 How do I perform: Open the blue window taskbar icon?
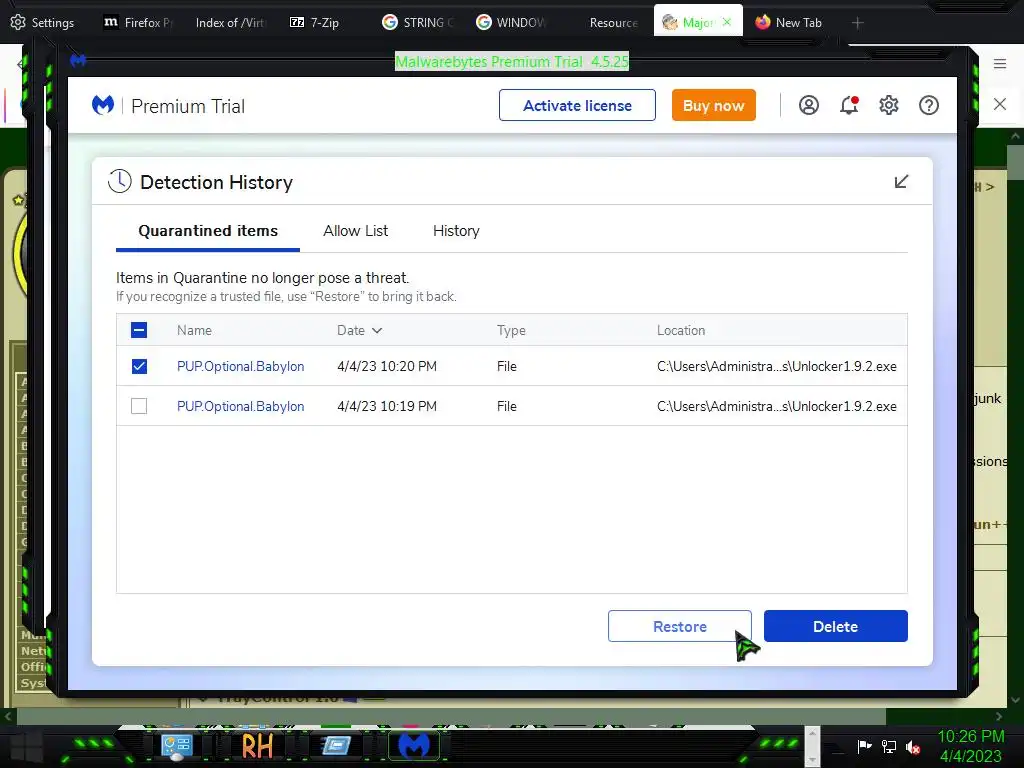[x=336, y=746]
